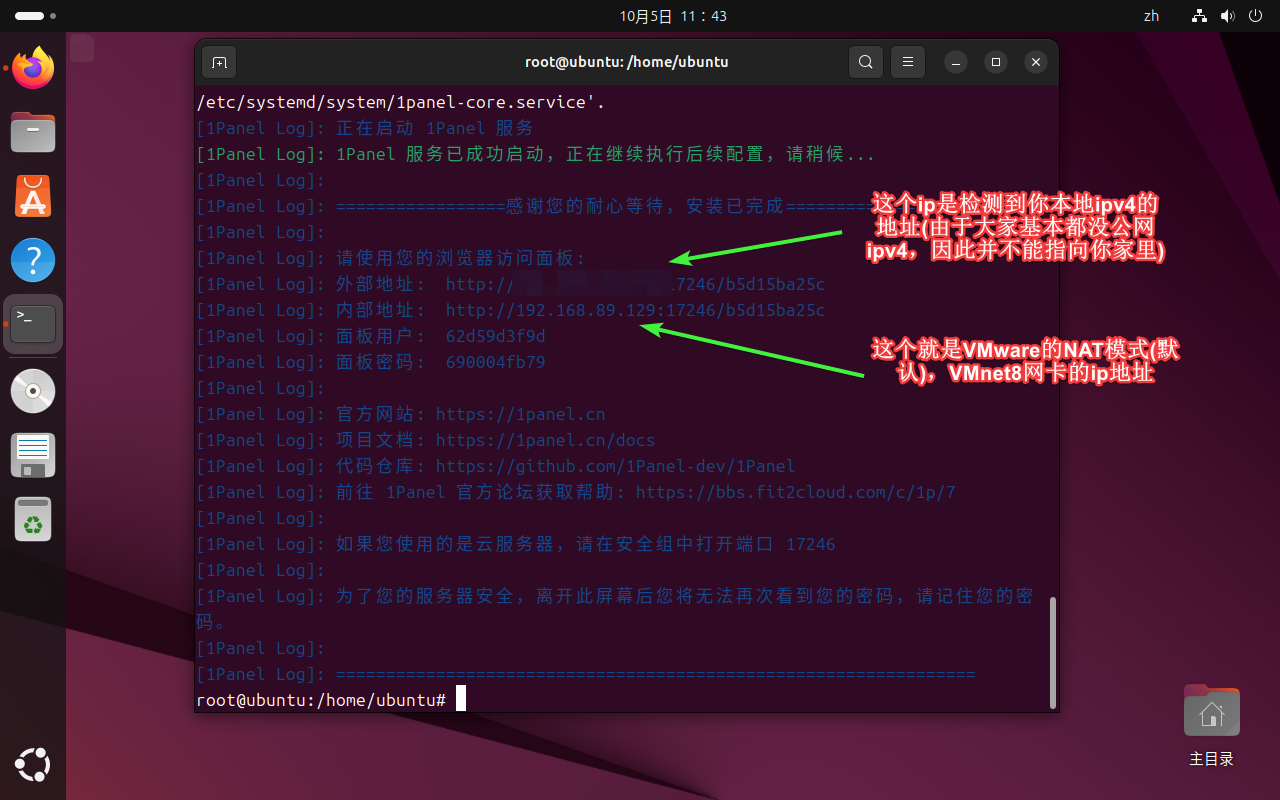Image resolution: width=1280 pixels, height=800 pixels.
Task: Open the calendar from the 10月5日 clock
Action: click(x=673, y=16)
